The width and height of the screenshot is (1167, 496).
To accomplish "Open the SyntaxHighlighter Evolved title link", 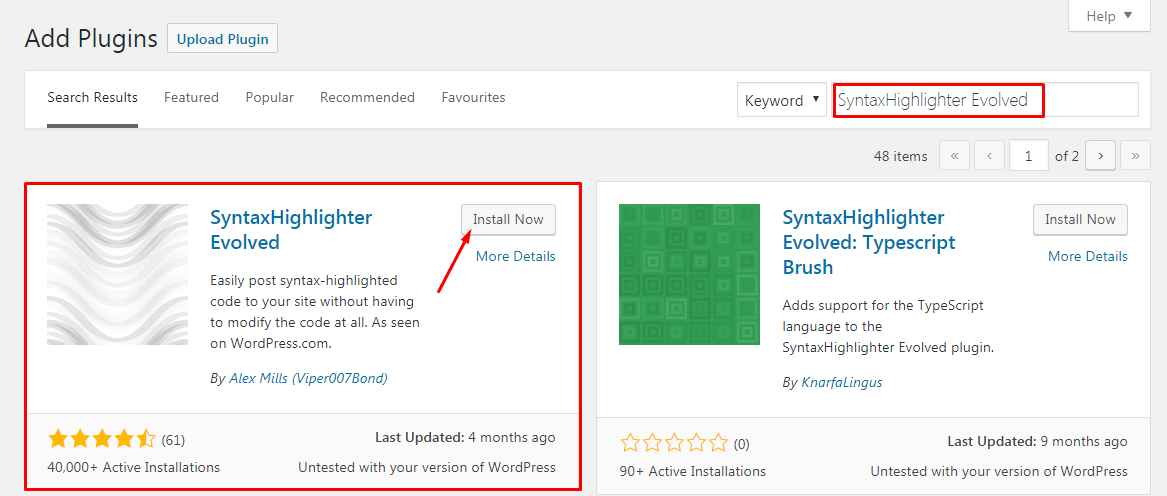I will point(291,230).
